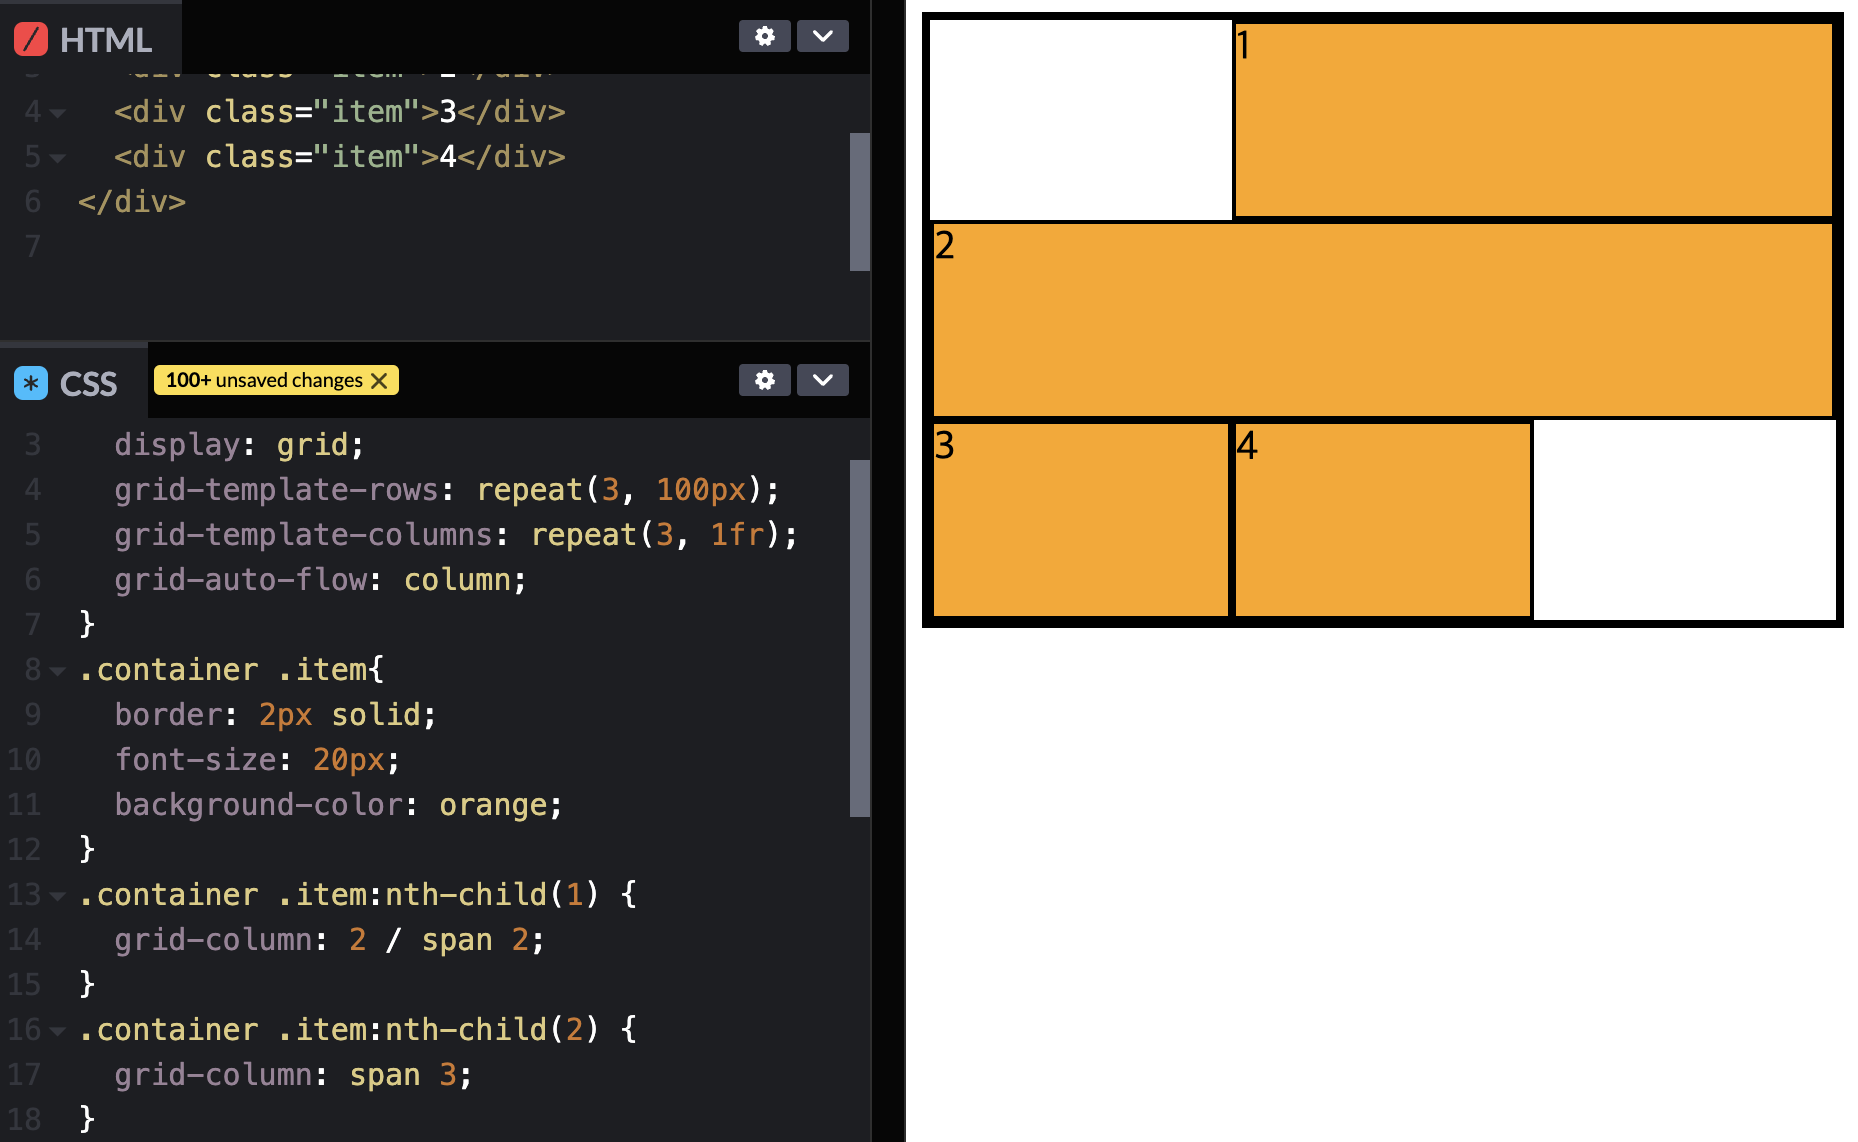Image resolution: width=1858 pixels, height=1142 pixels.
Task: Click 'grid-auto-flow: column;' line
Action: point(320,580)
